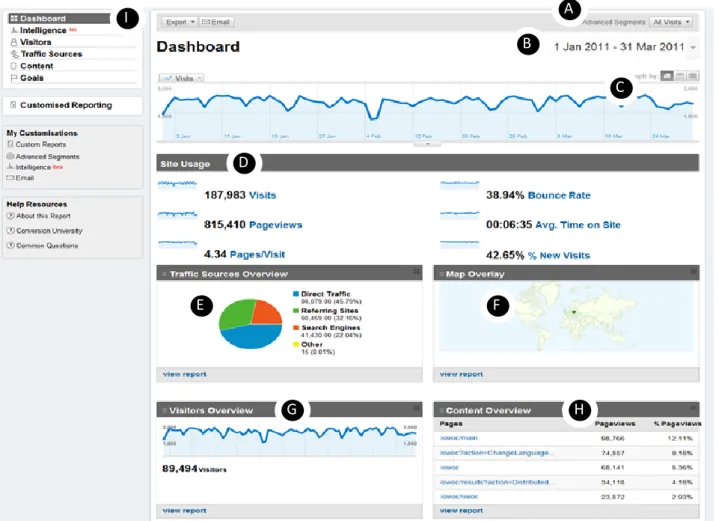716x521 pixels.
Task: Open the All Visits advanced segments dropdown
Action: click(x=671, y=22)
